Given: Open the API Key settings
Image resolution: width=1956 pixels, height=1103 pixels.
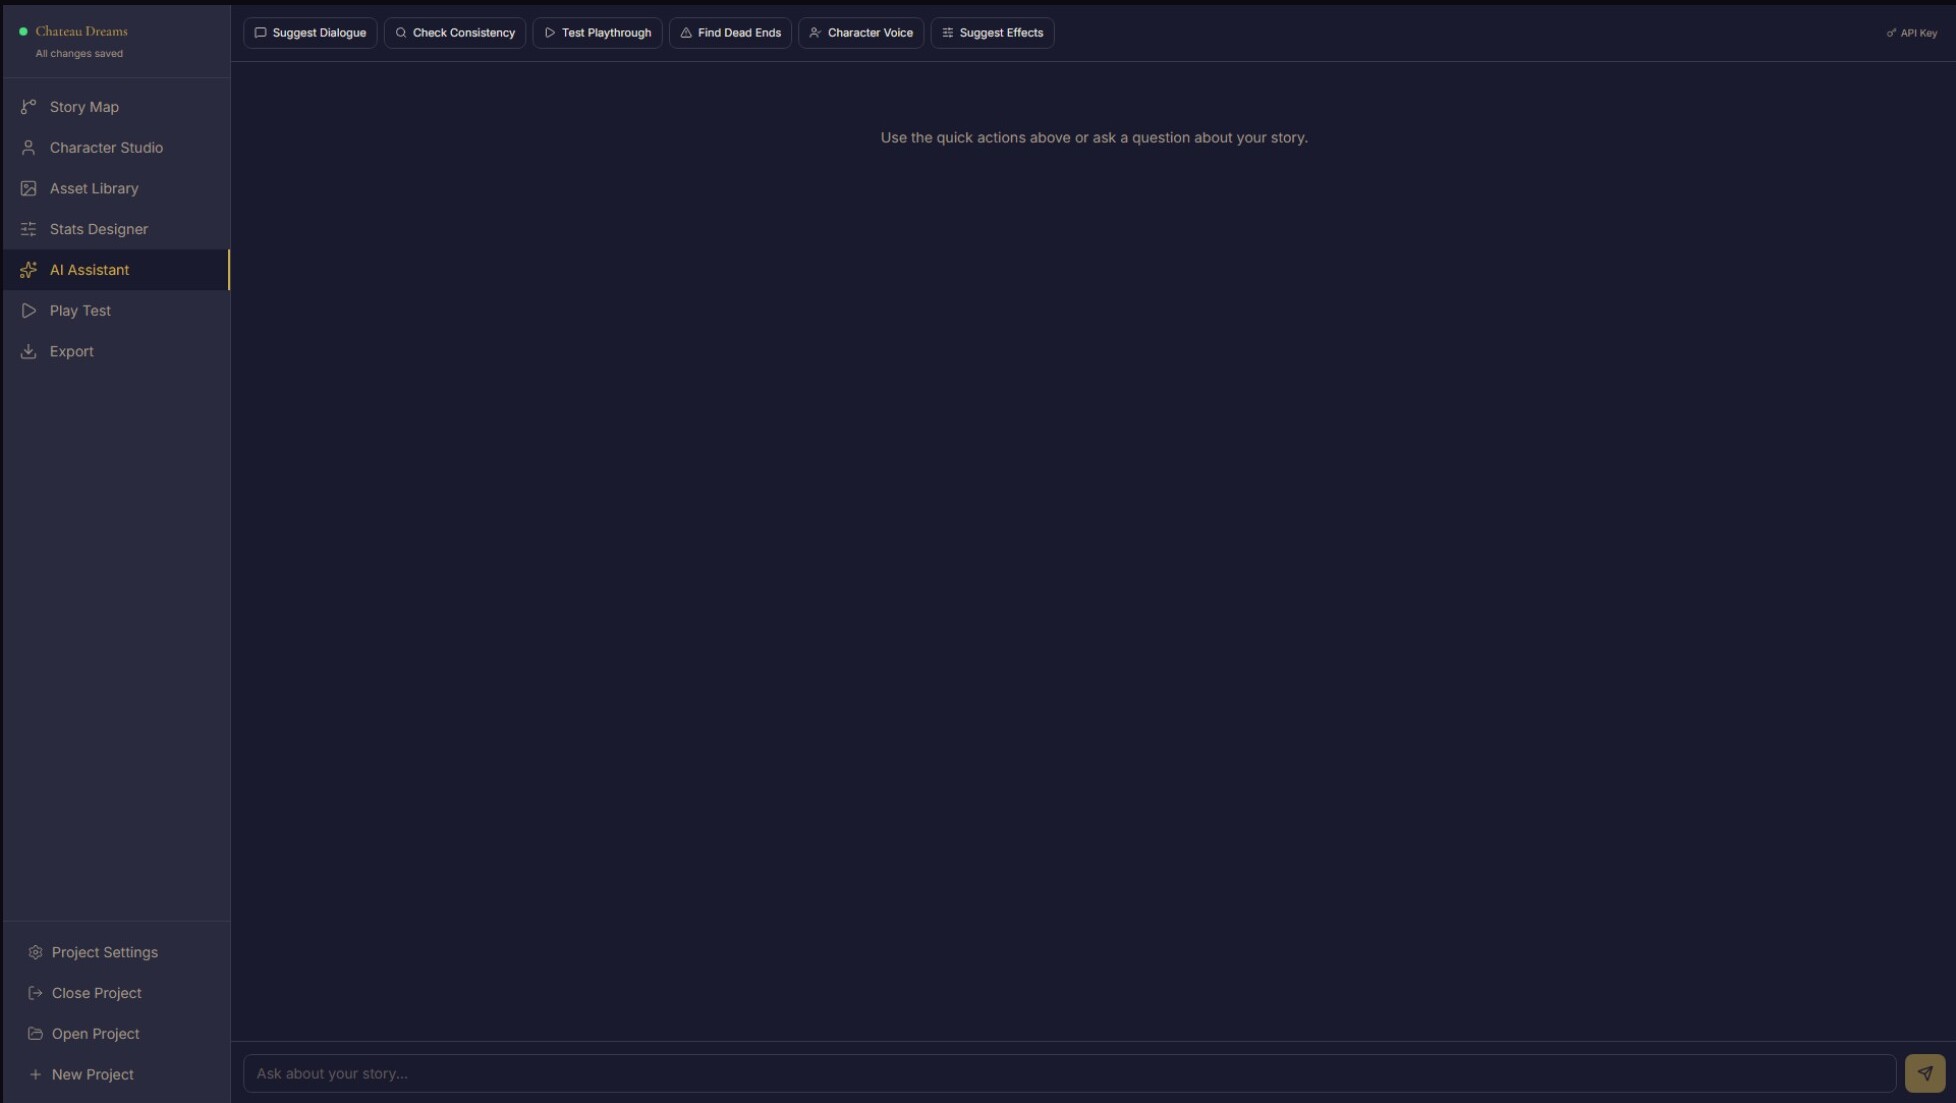Looking at the screenshot, I should click(x=1912, y=32).
